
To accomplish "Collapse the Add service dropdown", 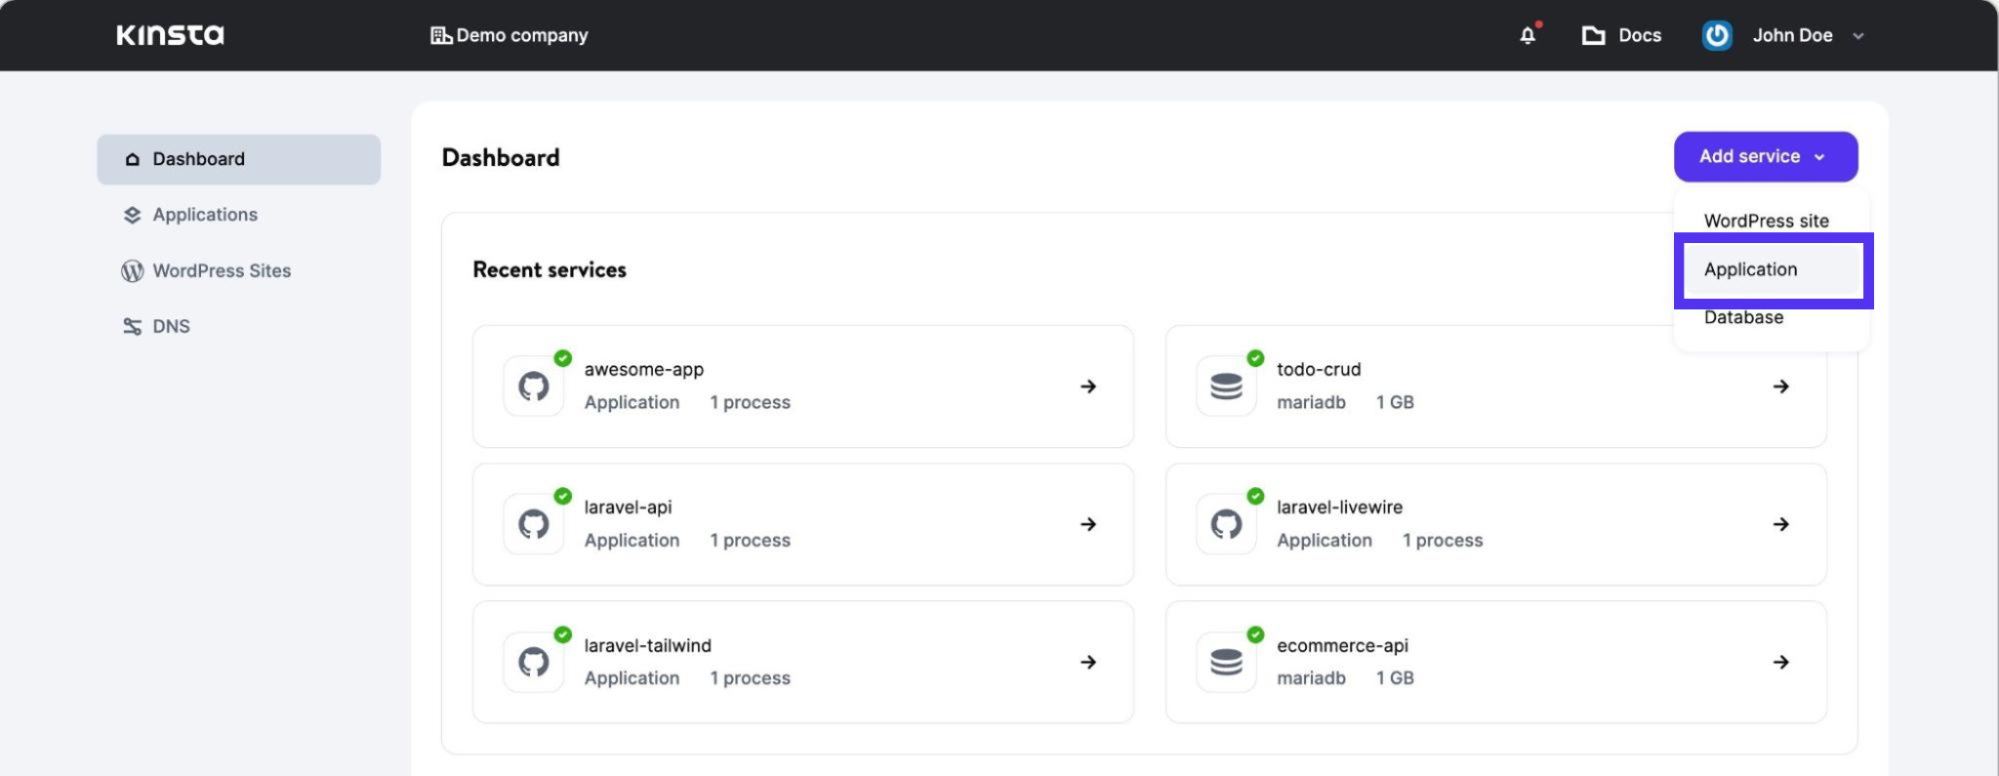I will [1765, 157].
